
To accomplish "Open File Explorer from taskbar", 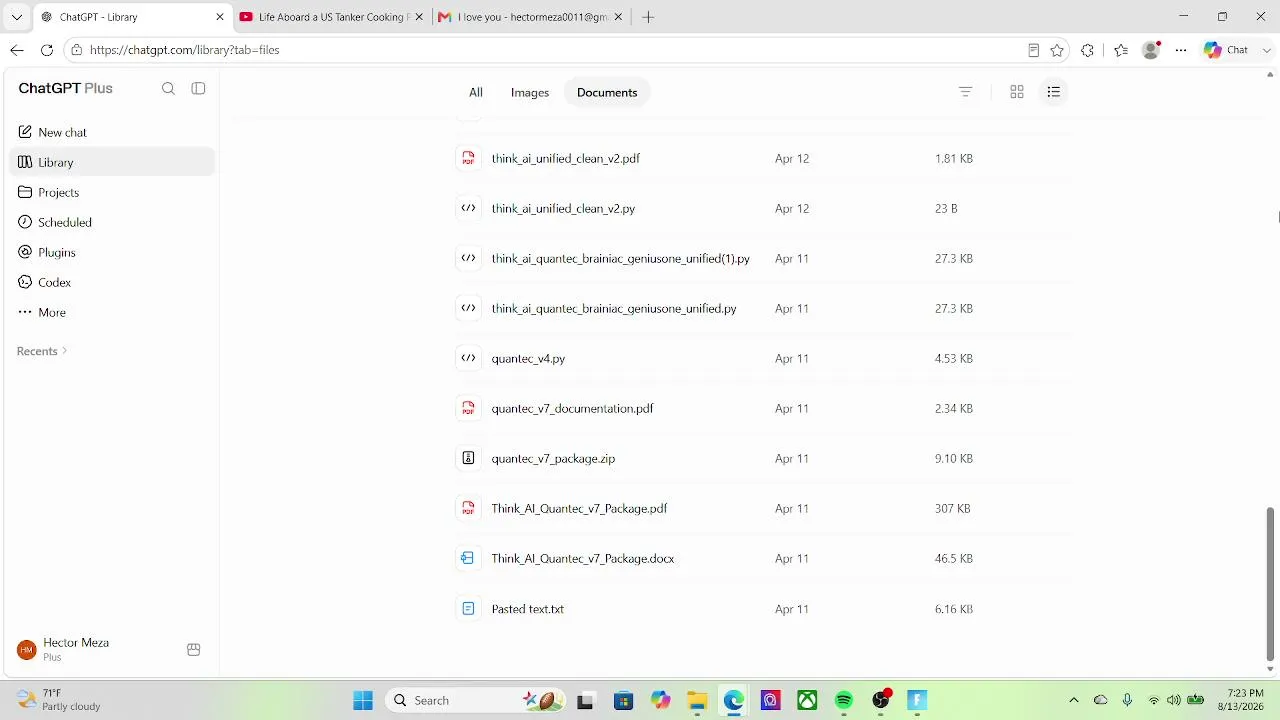I will click(x=697, y=701).
